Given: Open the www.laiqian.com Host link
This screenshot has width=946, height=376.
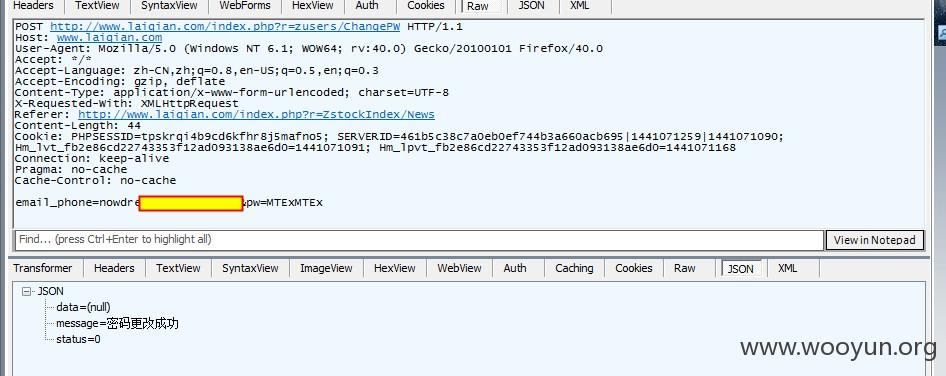Looking at the screenshot, I should pos(109,37).
